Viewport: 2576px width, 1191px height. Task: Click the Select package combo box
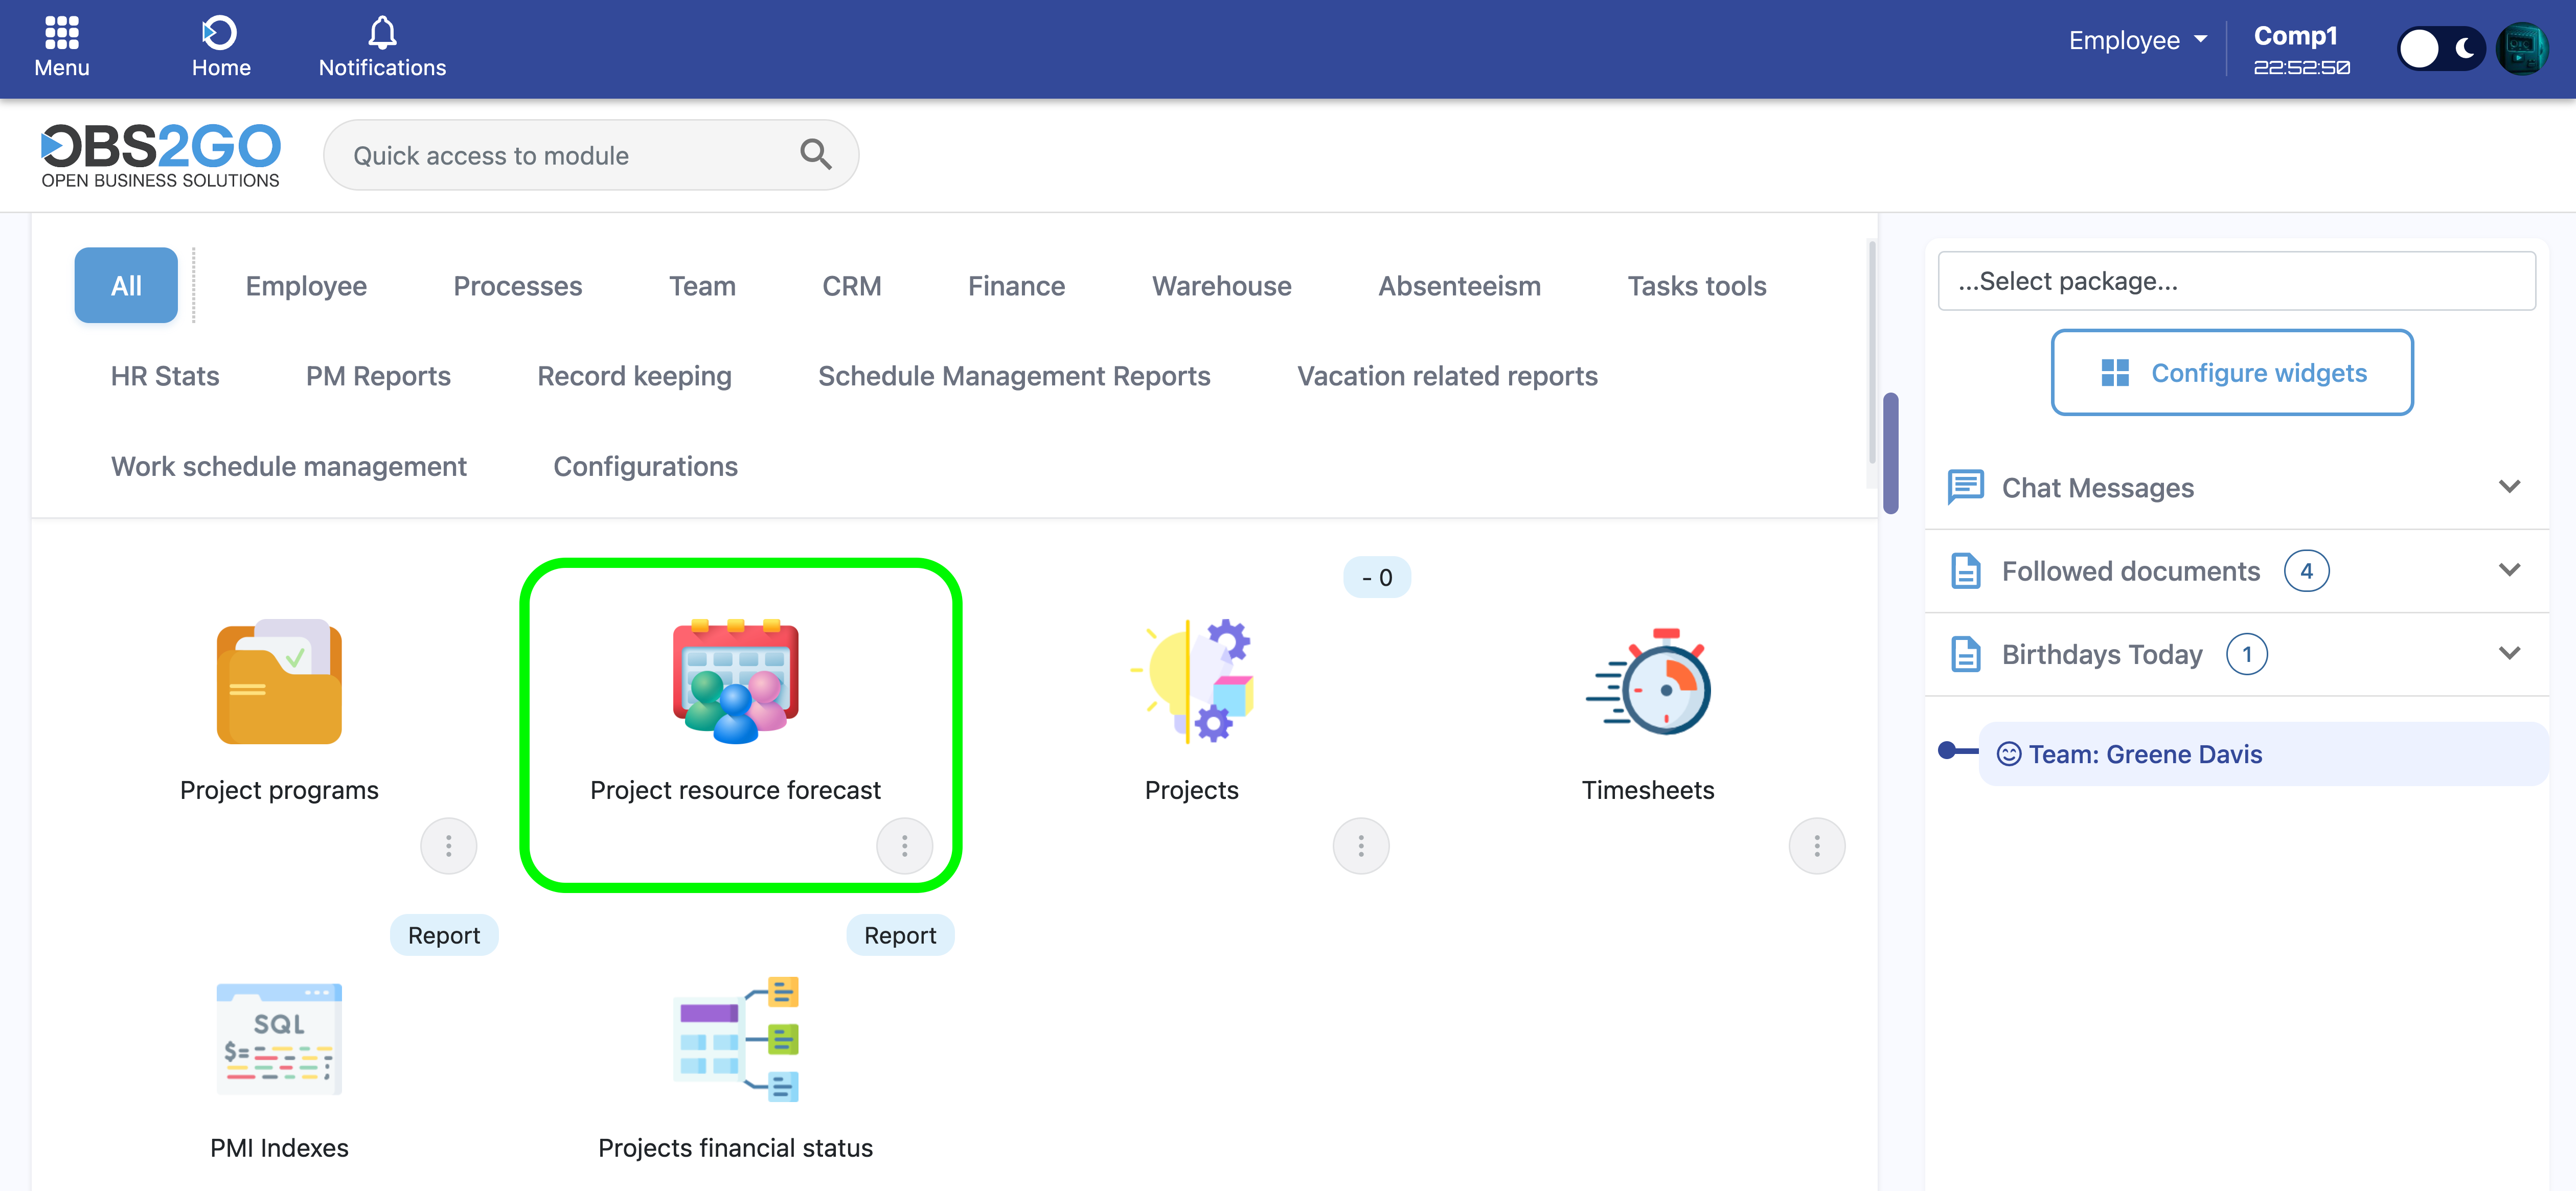pyautogui.click(x=2236, y=281)
